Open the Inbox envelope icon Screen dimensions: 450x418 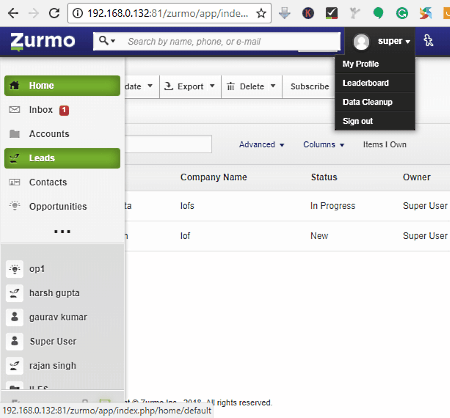pos(14,110)
